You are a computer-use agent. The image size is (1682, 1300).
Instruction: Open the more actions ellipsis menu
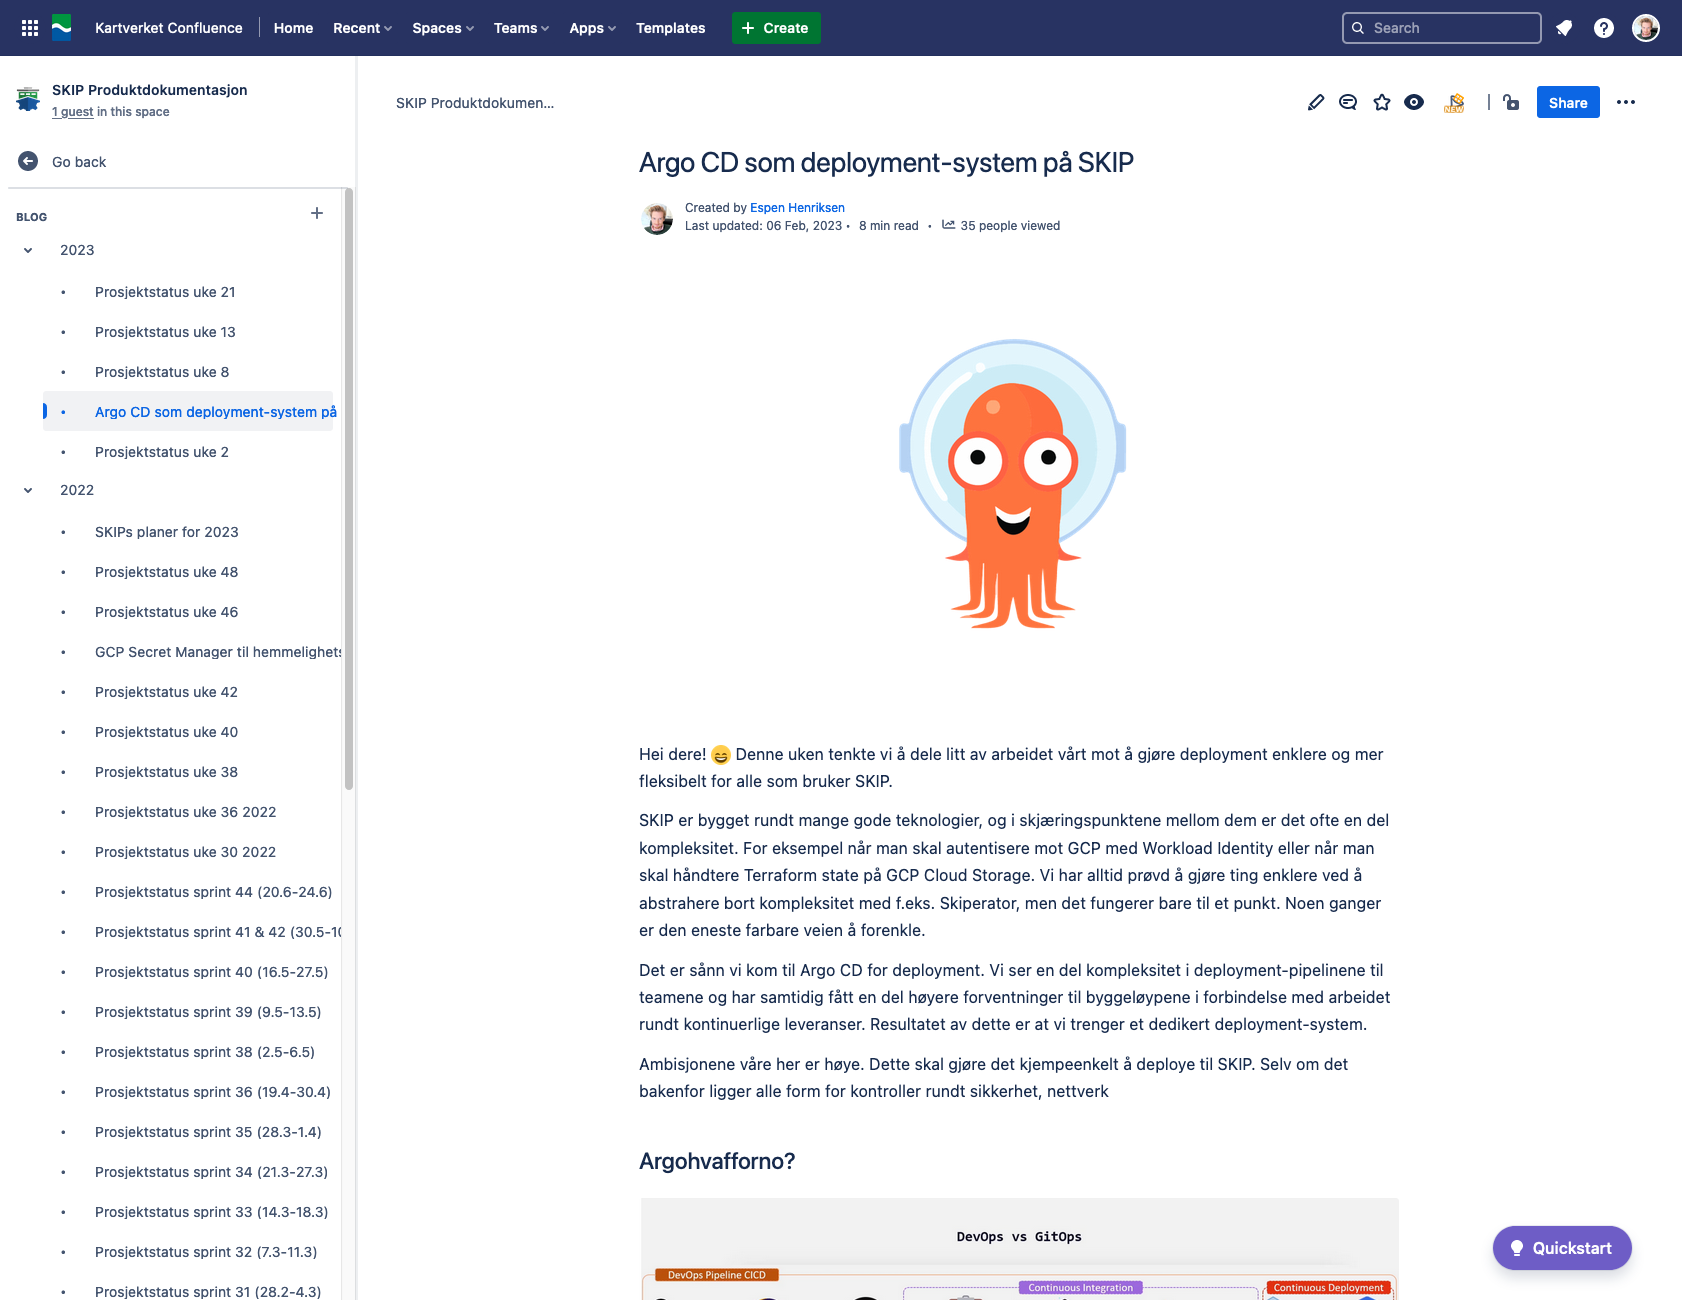point(1626,102)
